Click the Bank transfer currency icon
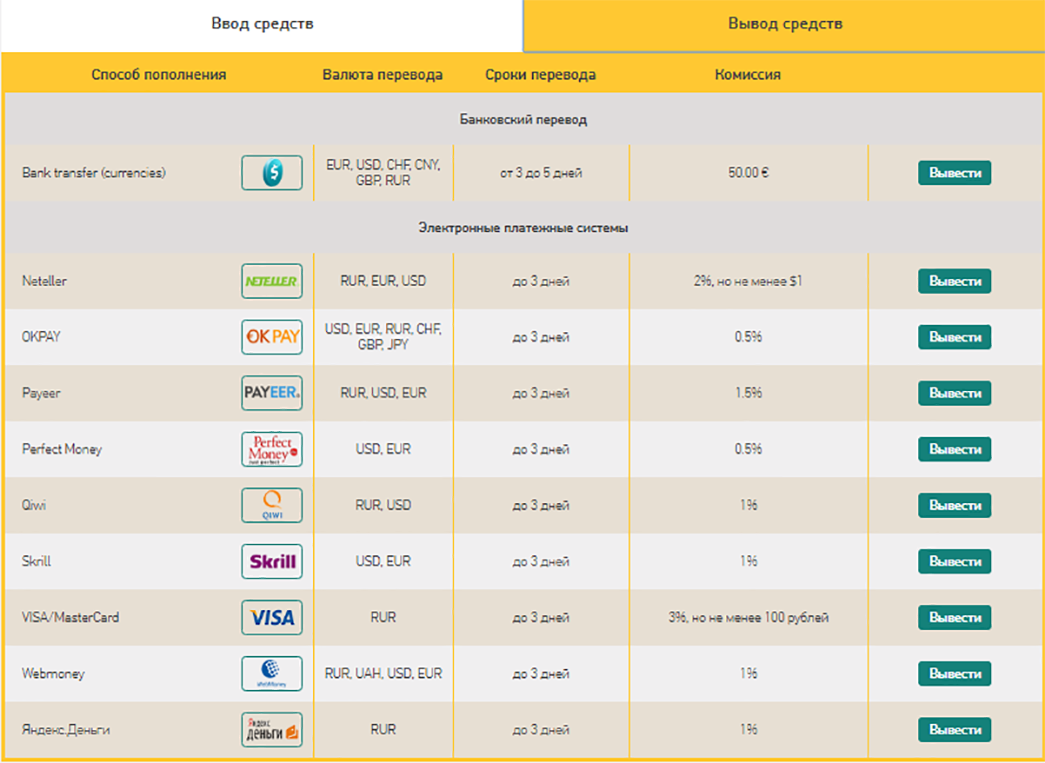This screenshot has height=763, width=1045. click(272, 173)
